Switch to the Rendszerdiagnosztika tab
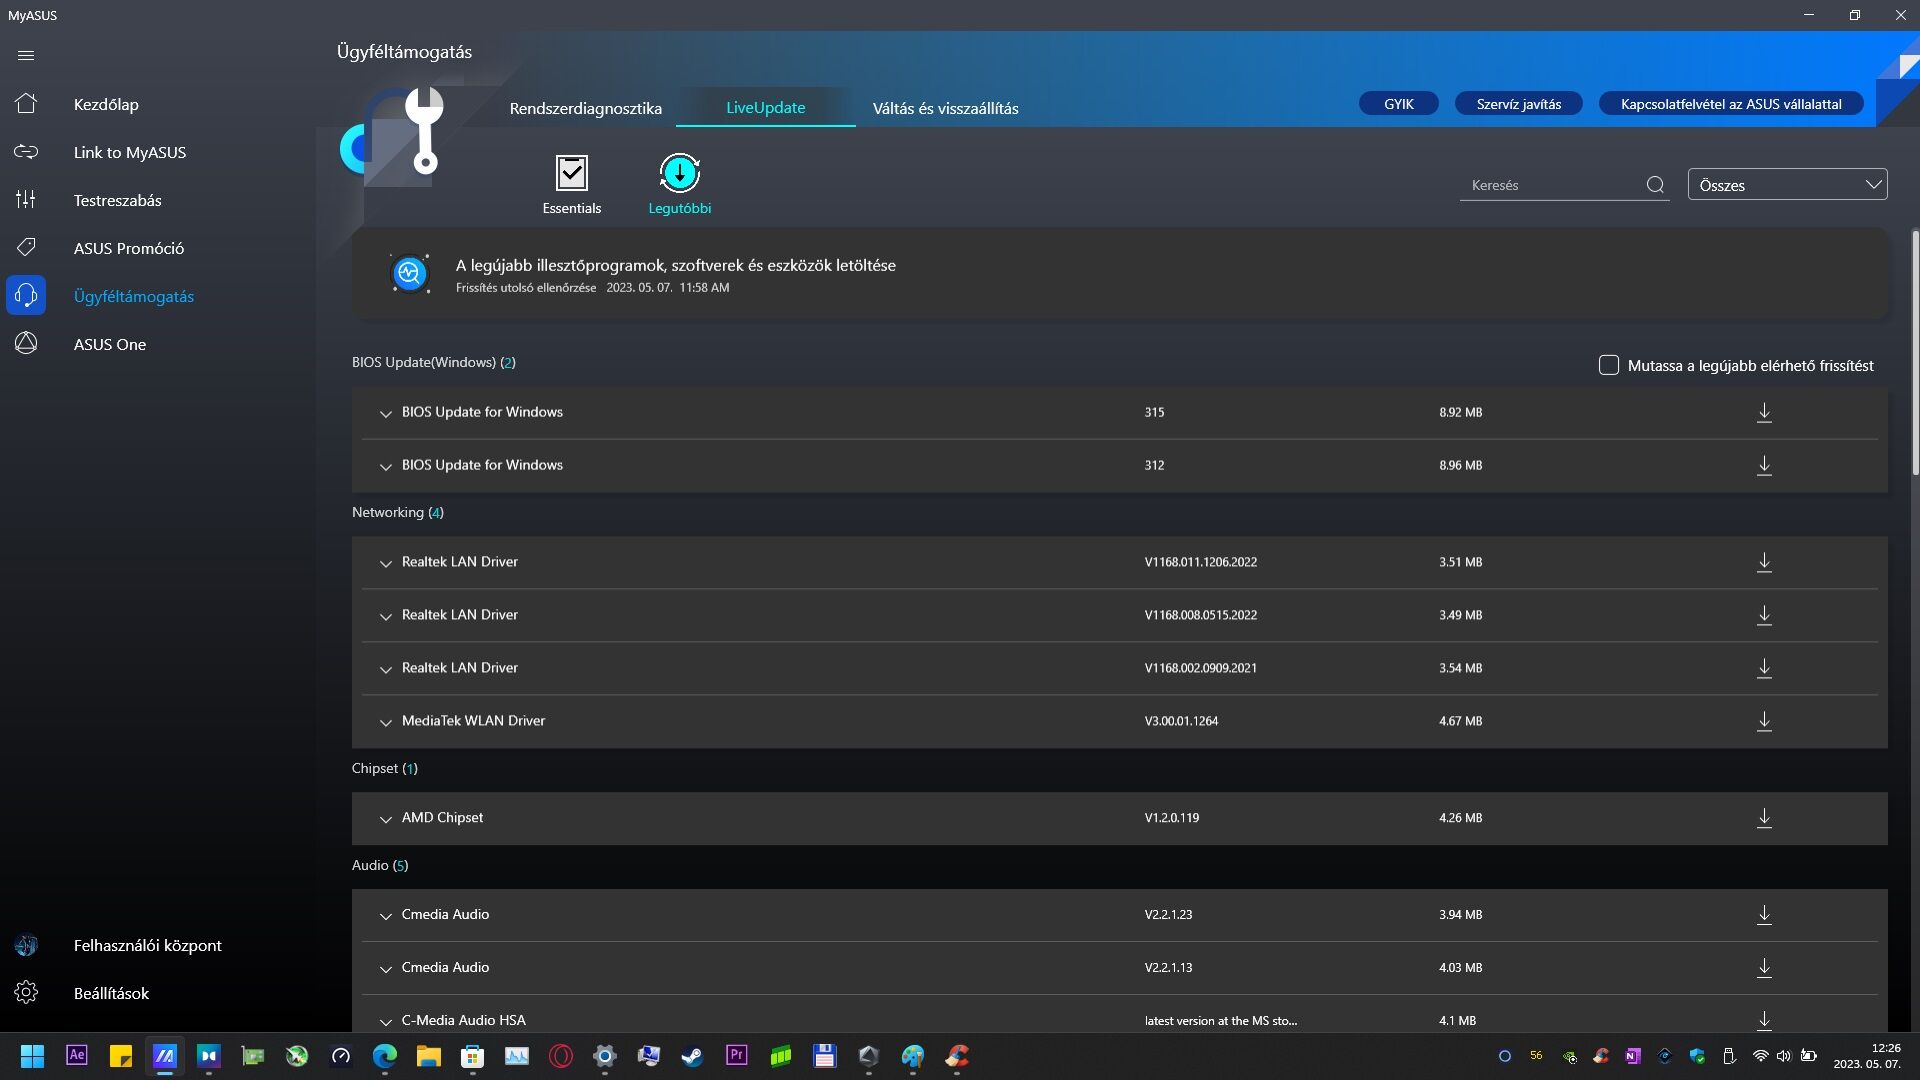Viewport: 1920px width, 1080px height. tap(585, 108)
